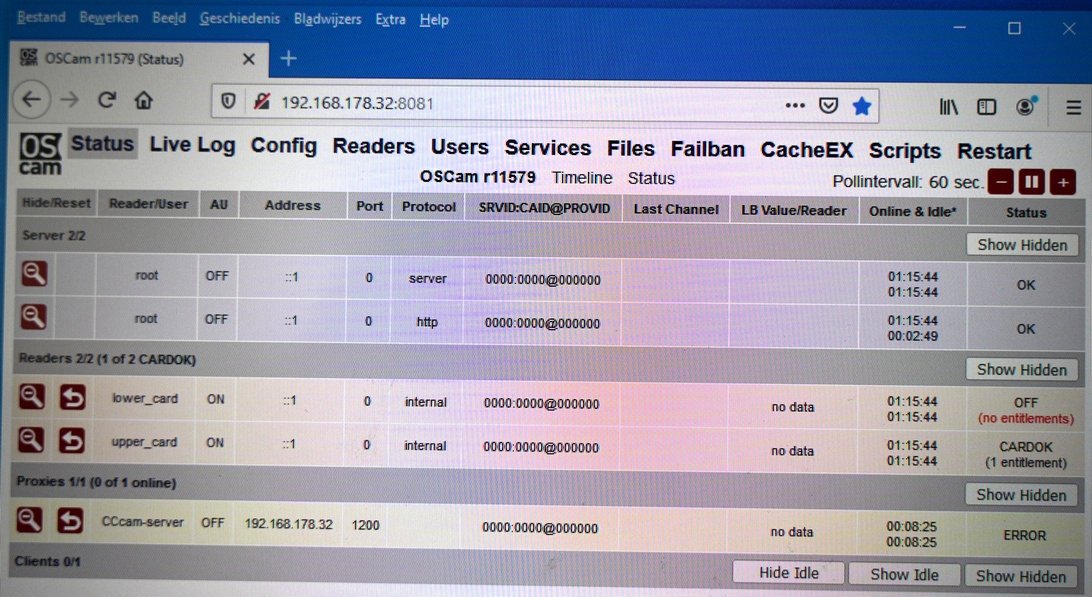Click the refresh icon for CCcam-server proxy
The width and height of the screenshot is (1092, 597).
tap(70, 520)
